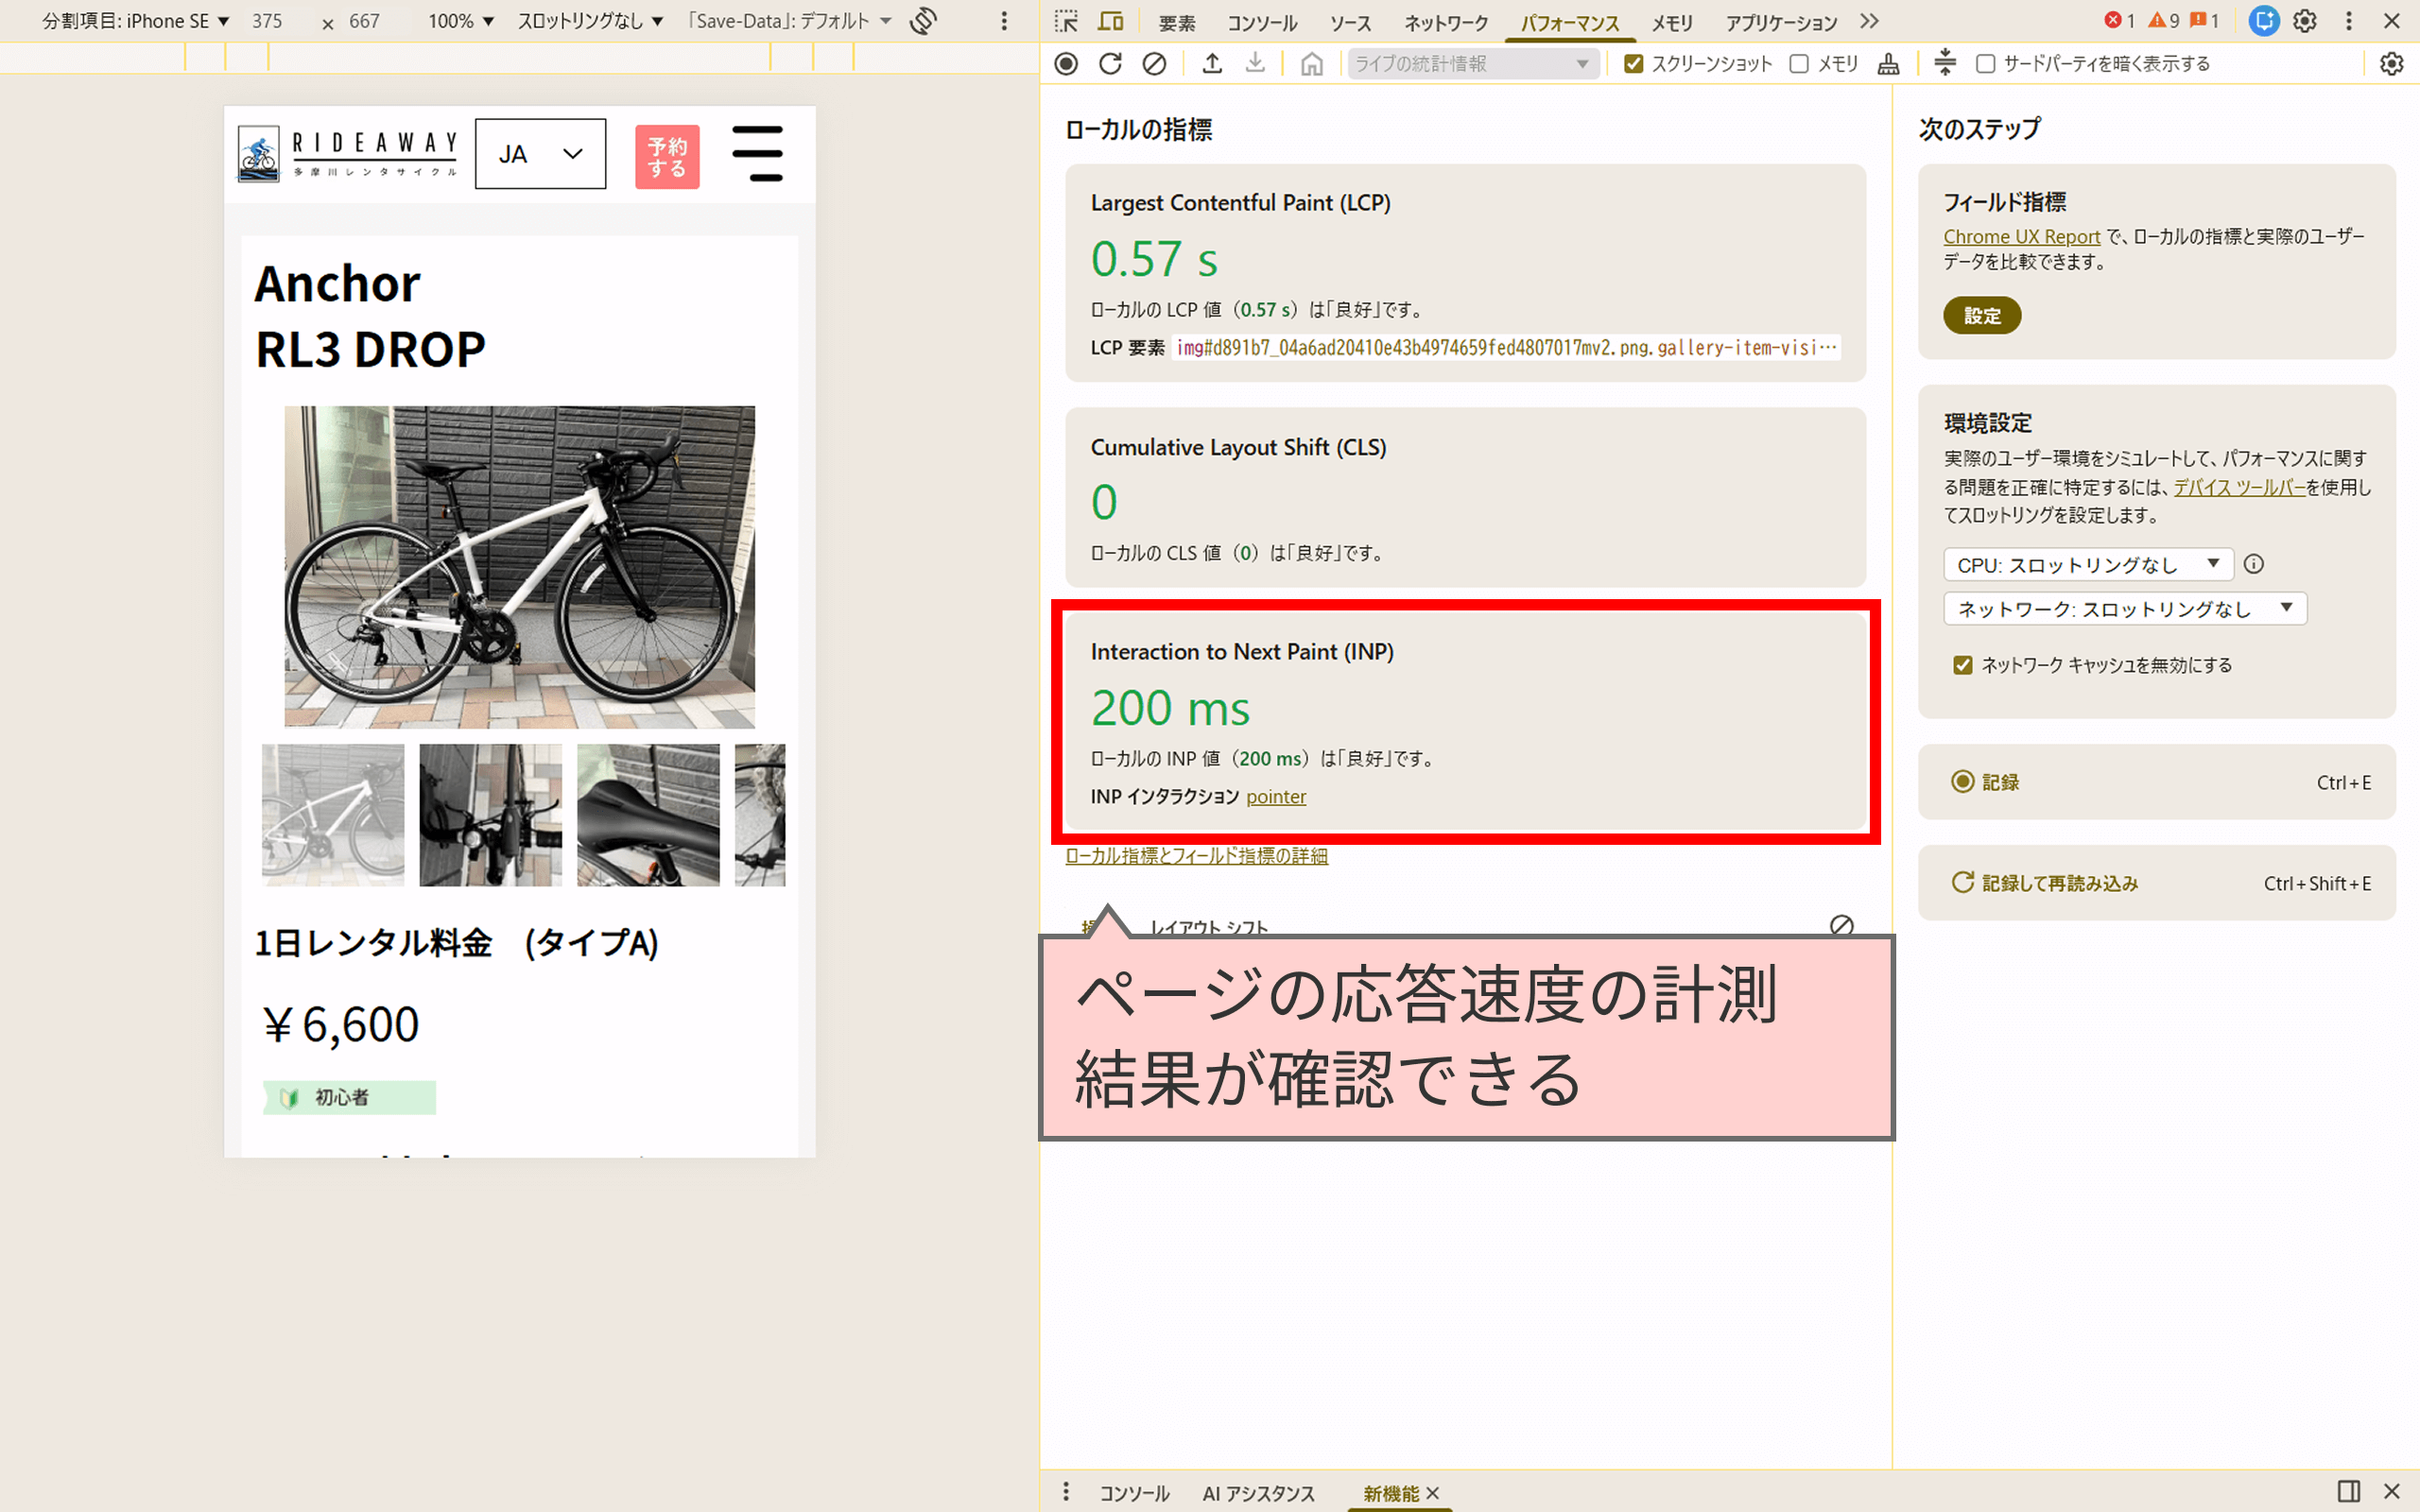Open DevTools settings gear

tap(2304, 21)
